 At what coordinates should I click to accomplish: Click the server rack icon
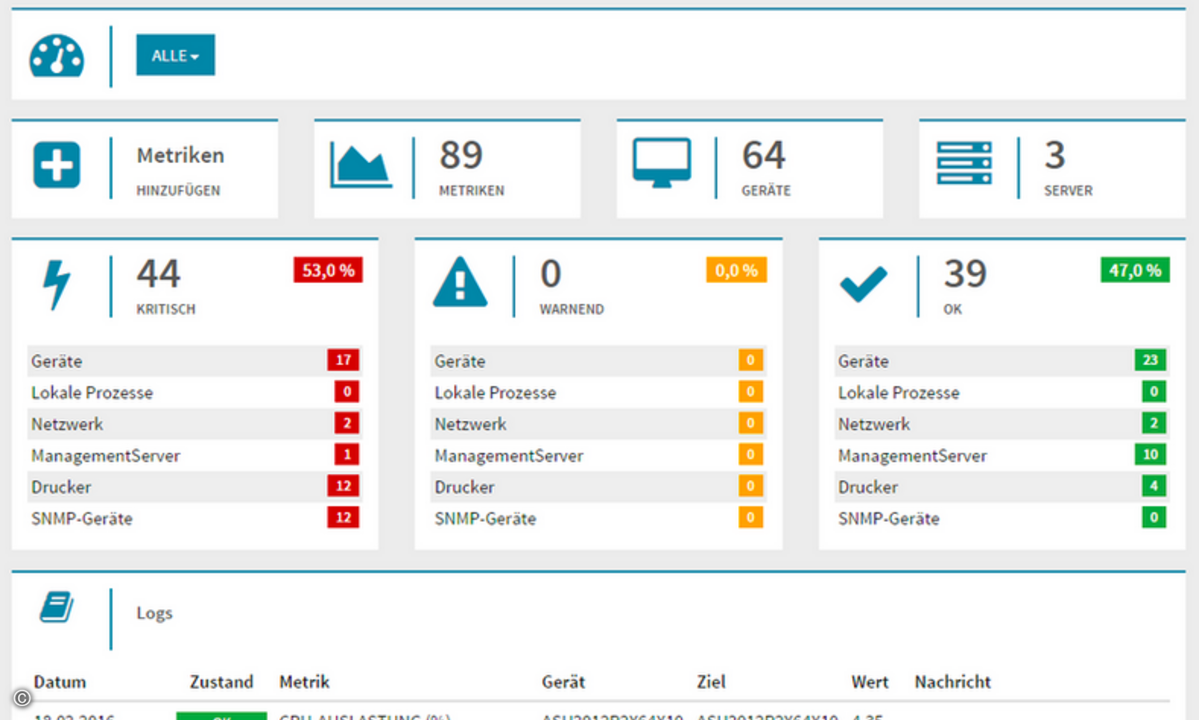(x=964, y=163)
